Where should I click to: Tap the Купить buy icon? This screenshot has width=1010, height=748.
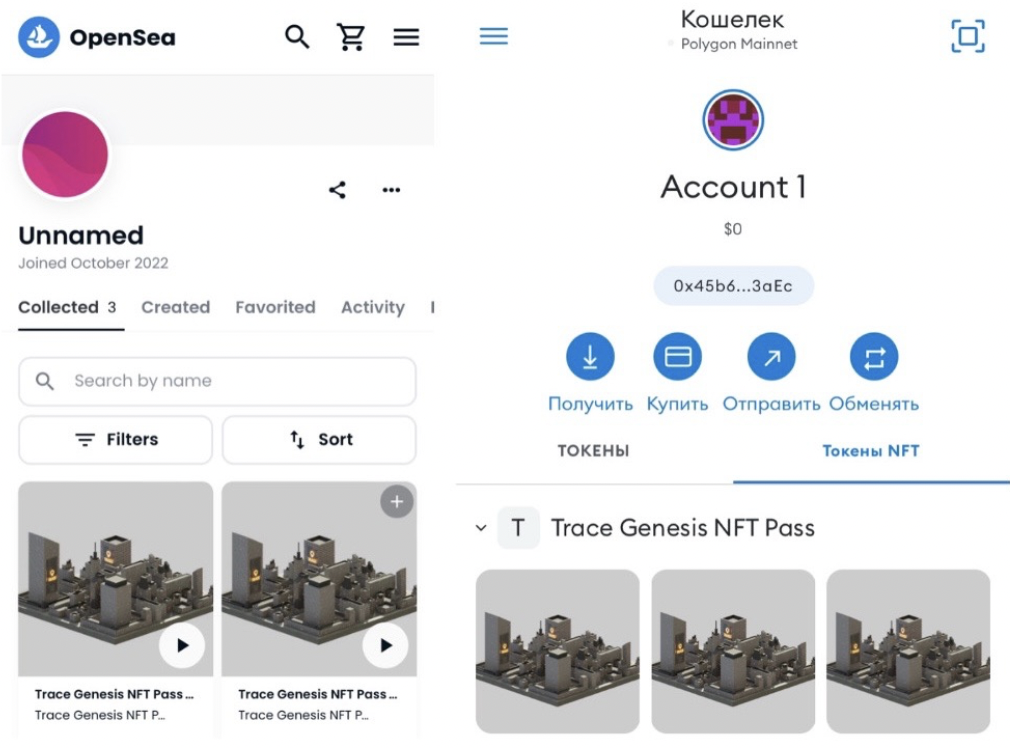pos(678,357)
